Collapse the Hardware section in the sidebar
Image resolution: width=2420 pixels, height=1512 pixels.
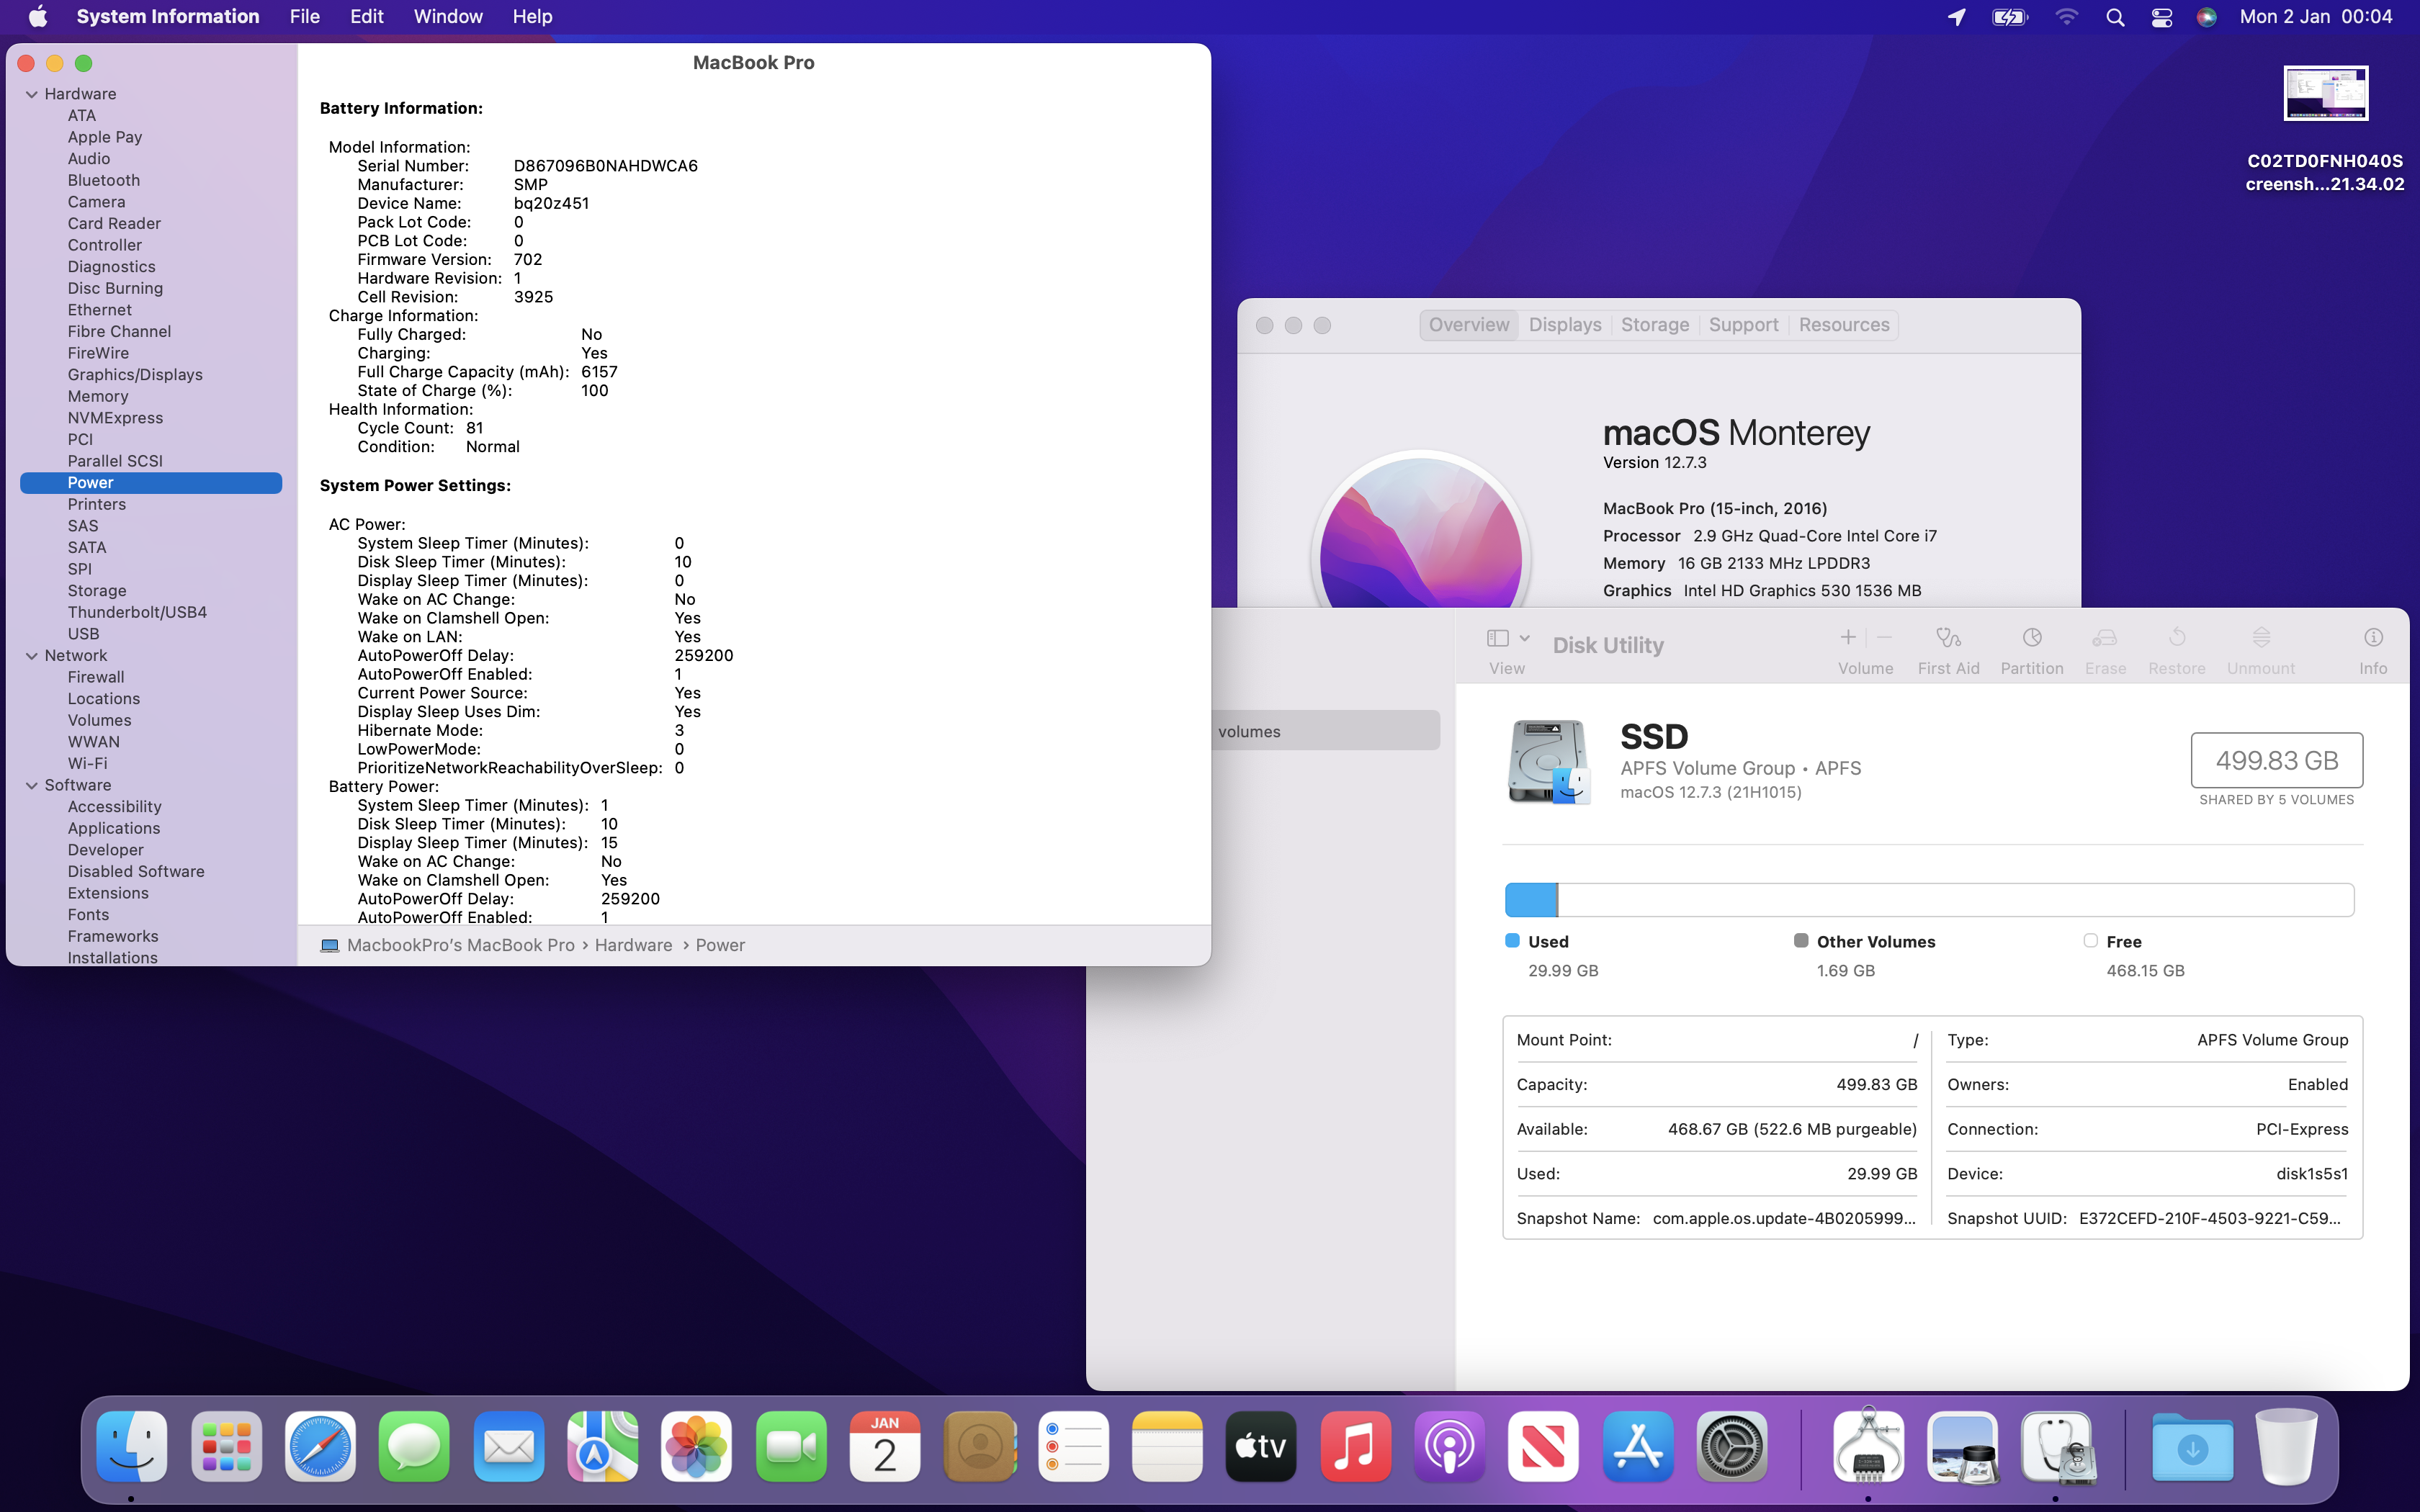click(32, 94)
